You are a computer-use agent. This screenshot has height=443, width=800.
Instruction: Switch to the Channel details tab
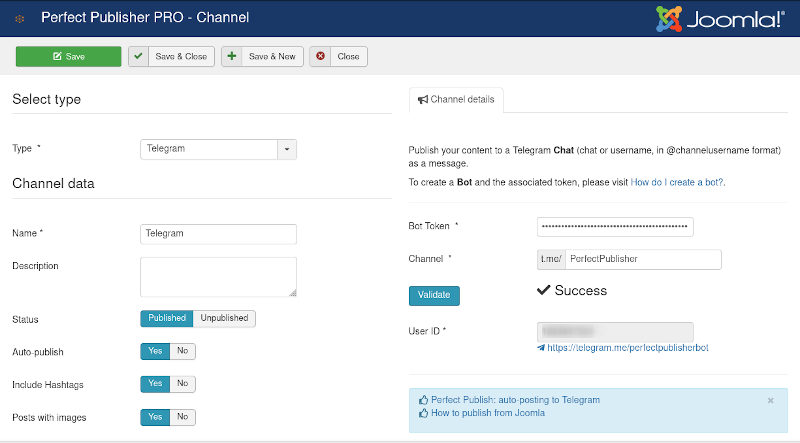(x=456, y=100)
